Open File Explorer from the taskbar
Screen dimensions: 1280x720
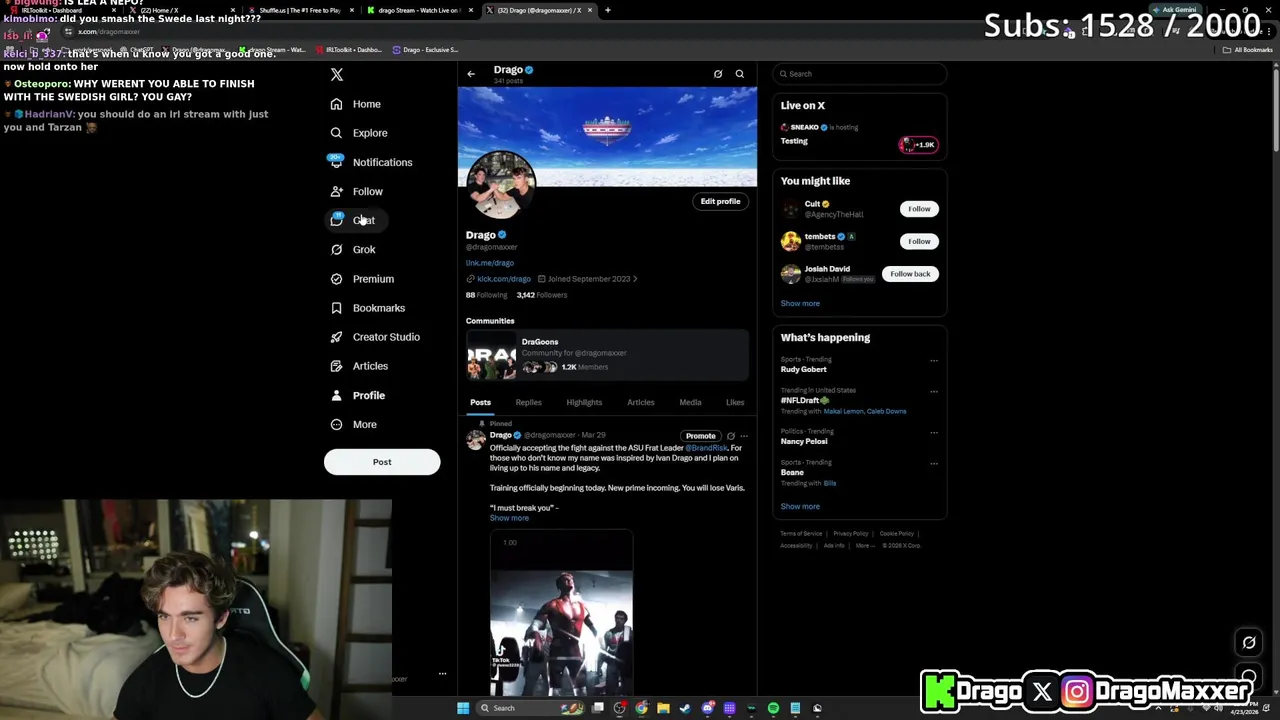[663, 708]
